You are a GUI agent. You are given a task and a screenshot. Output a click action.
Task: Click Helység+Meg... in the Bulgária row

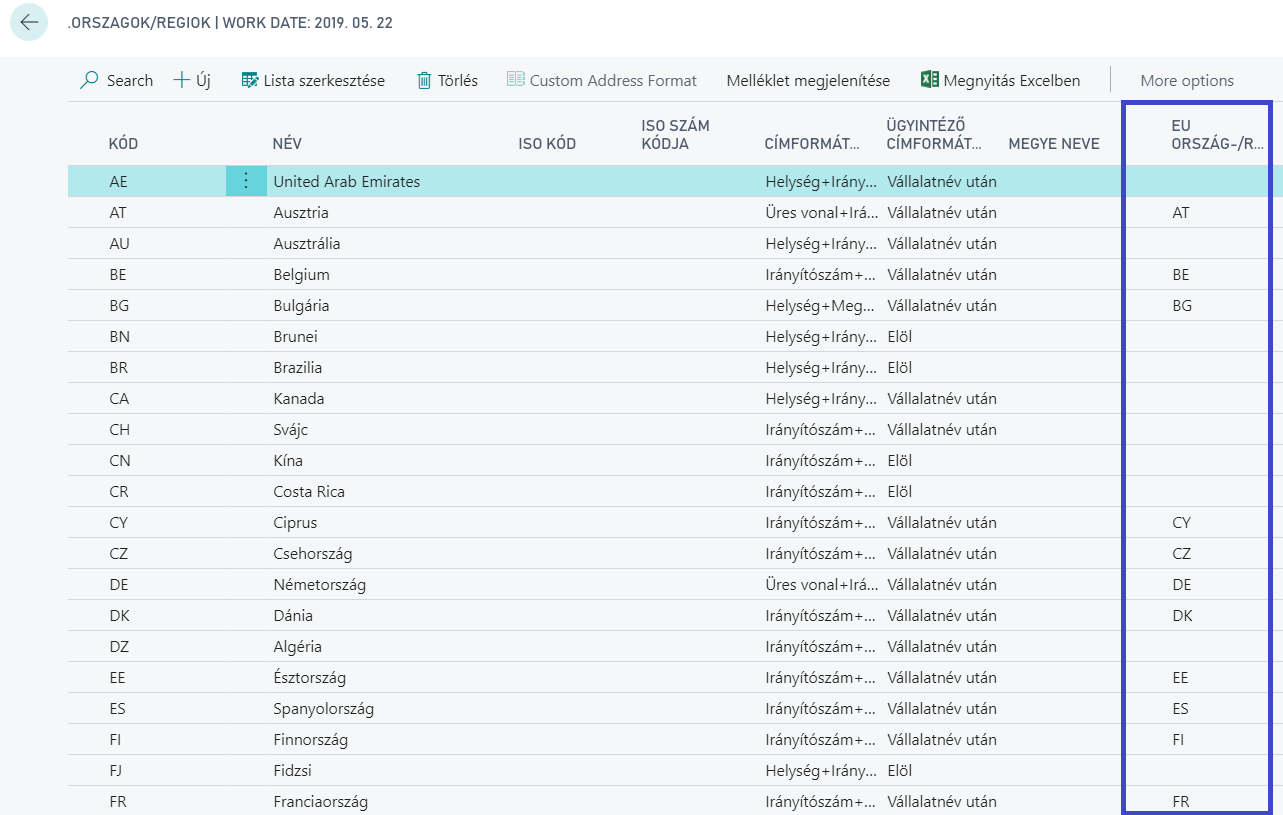click(x=822, y=306)
